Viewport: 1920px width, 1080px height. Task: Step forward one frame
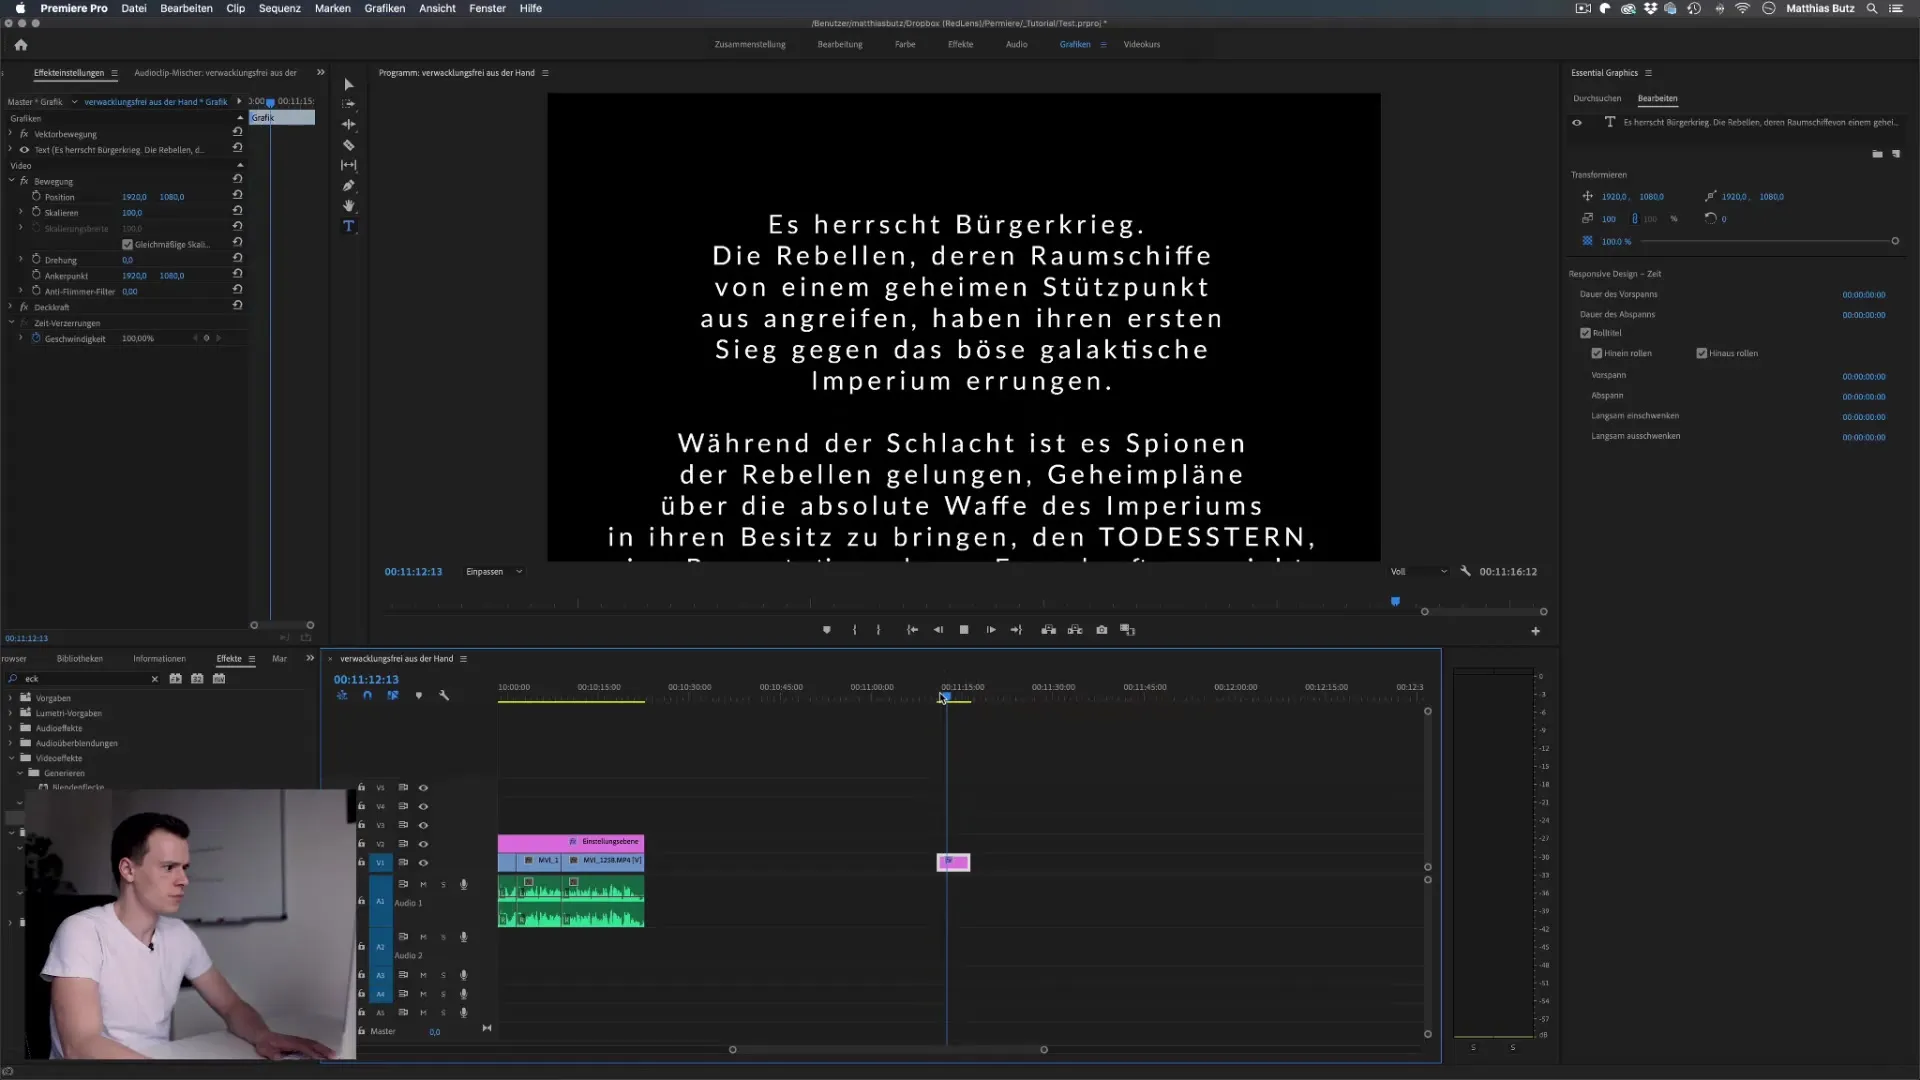991,630
